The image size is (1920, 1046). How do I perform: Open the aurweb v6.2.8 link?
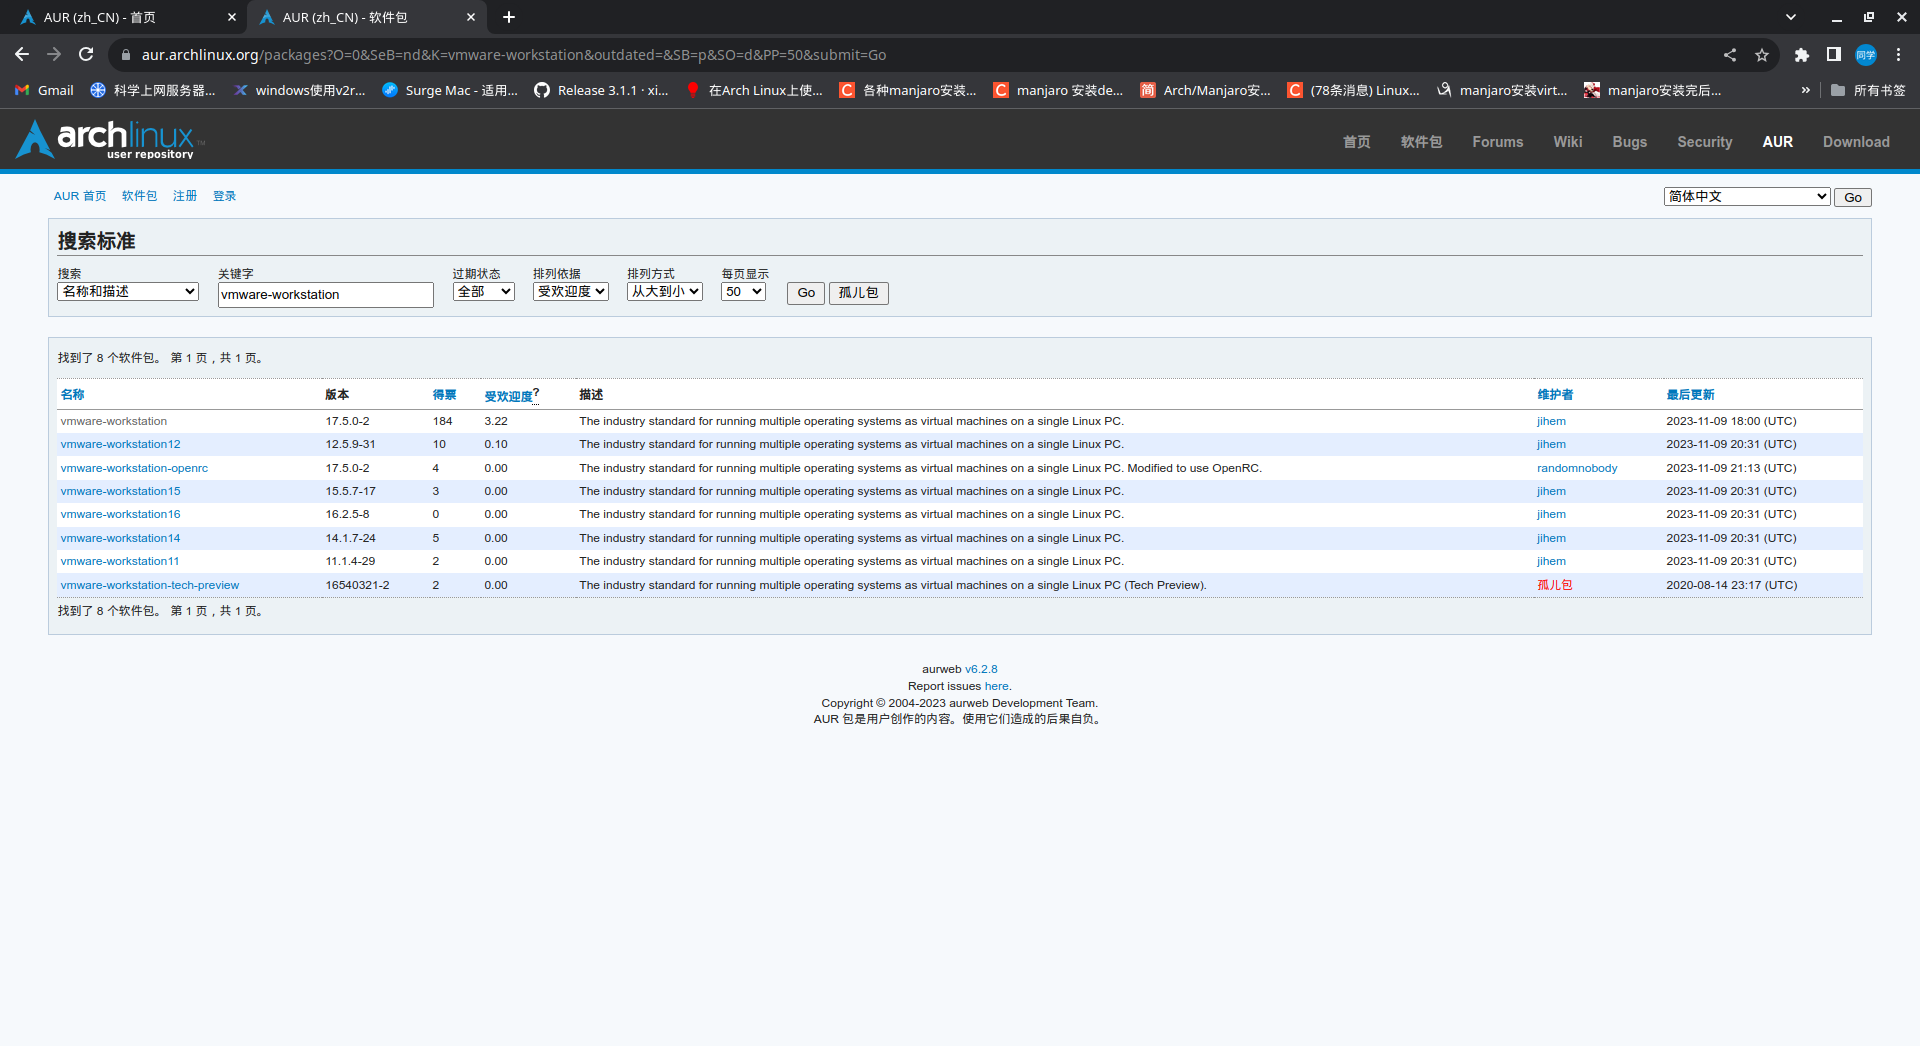click(x=981, y=669)
